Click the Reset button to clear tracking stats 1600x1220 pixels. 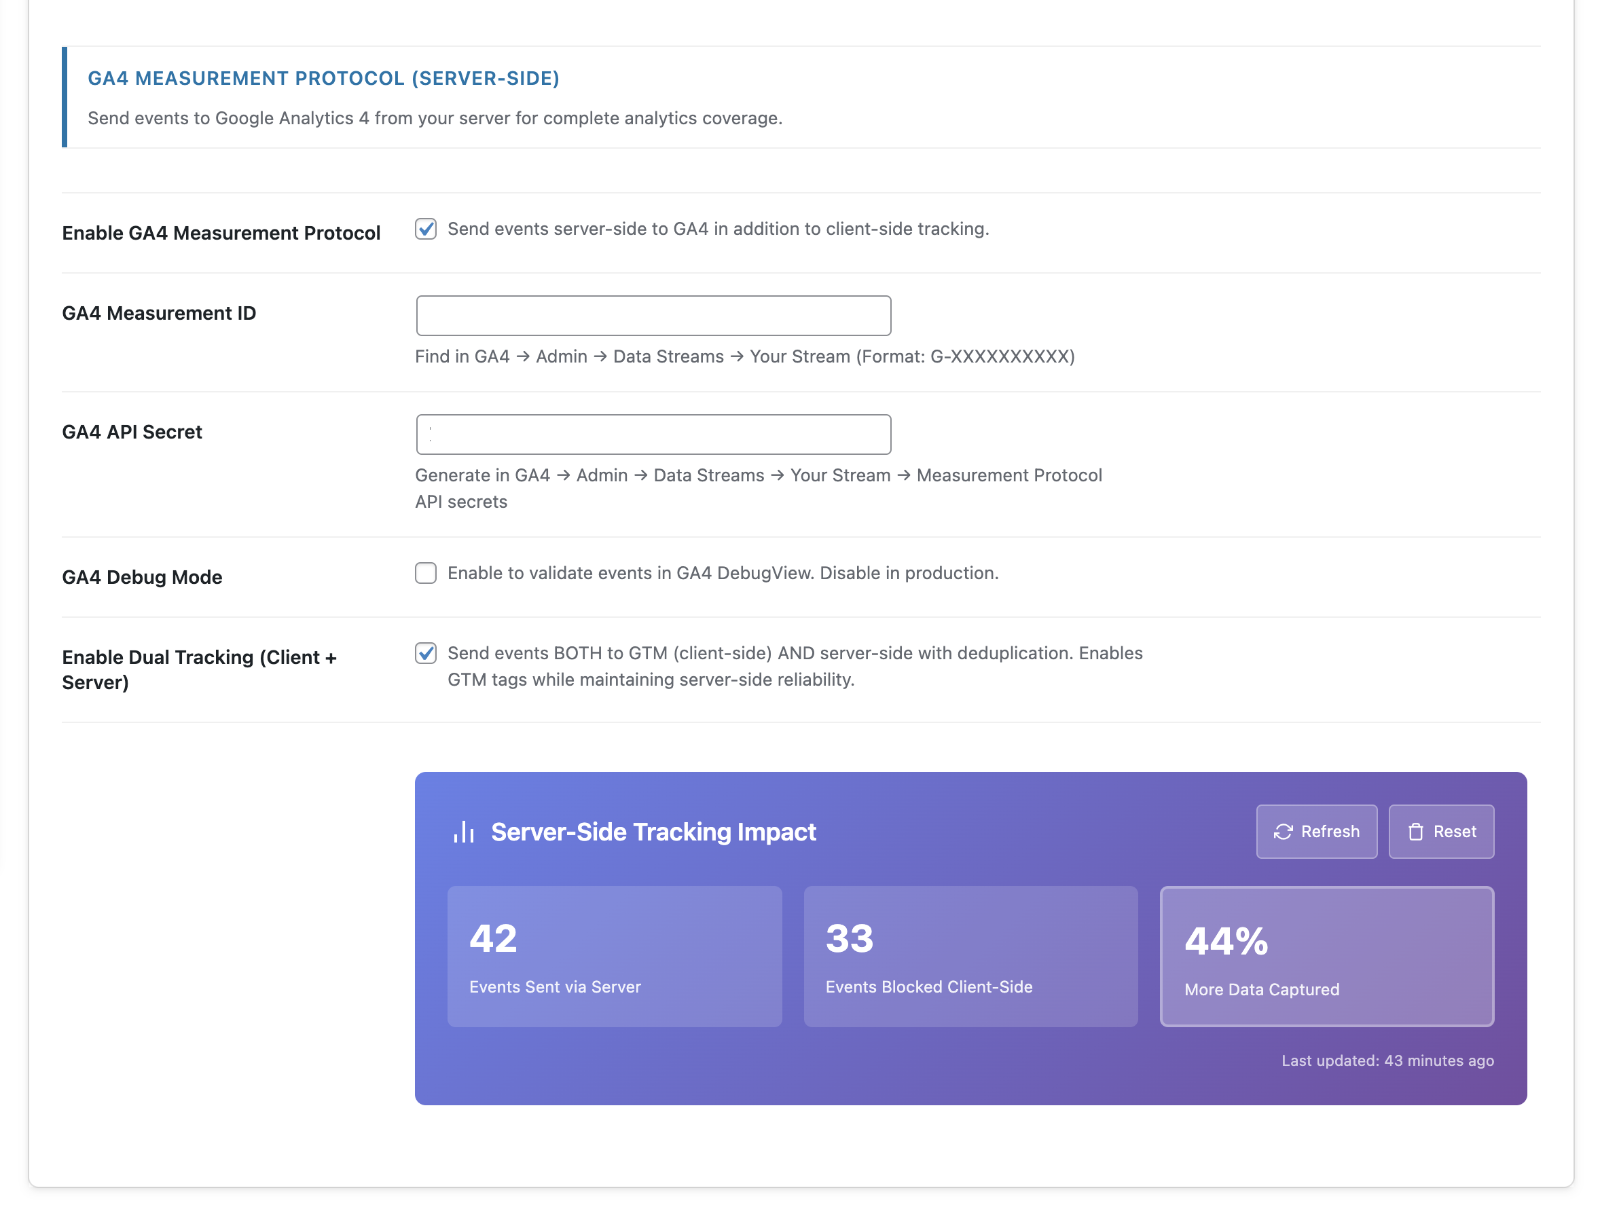1441,831
